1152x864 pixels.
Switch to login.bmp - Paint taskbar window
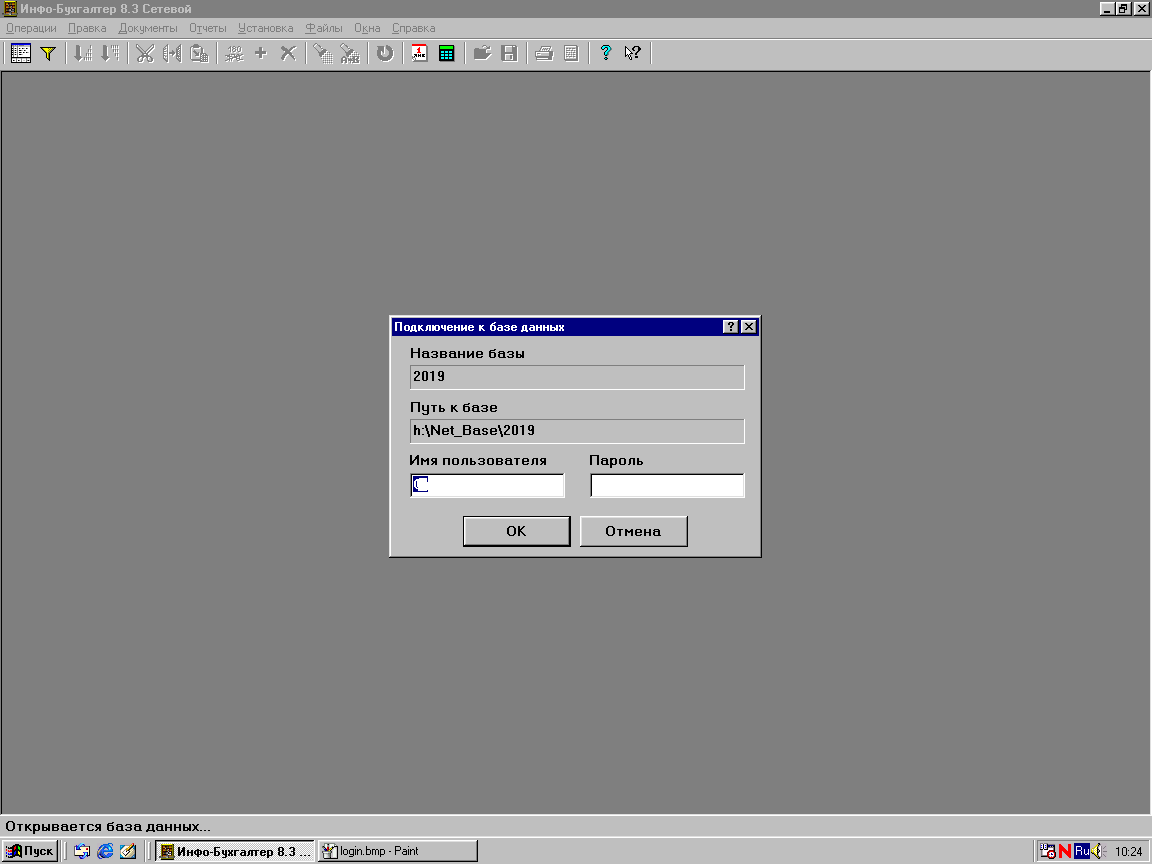pos(397,851)
